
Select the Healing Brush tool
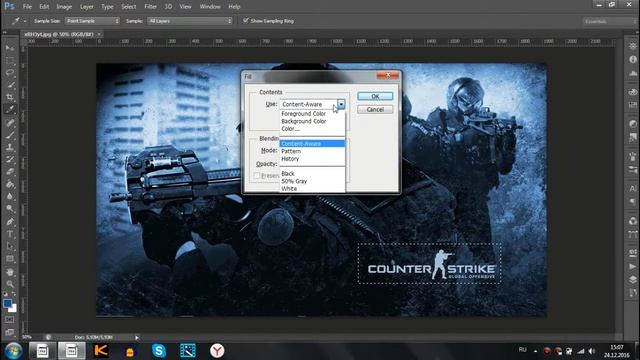(10, 123)
